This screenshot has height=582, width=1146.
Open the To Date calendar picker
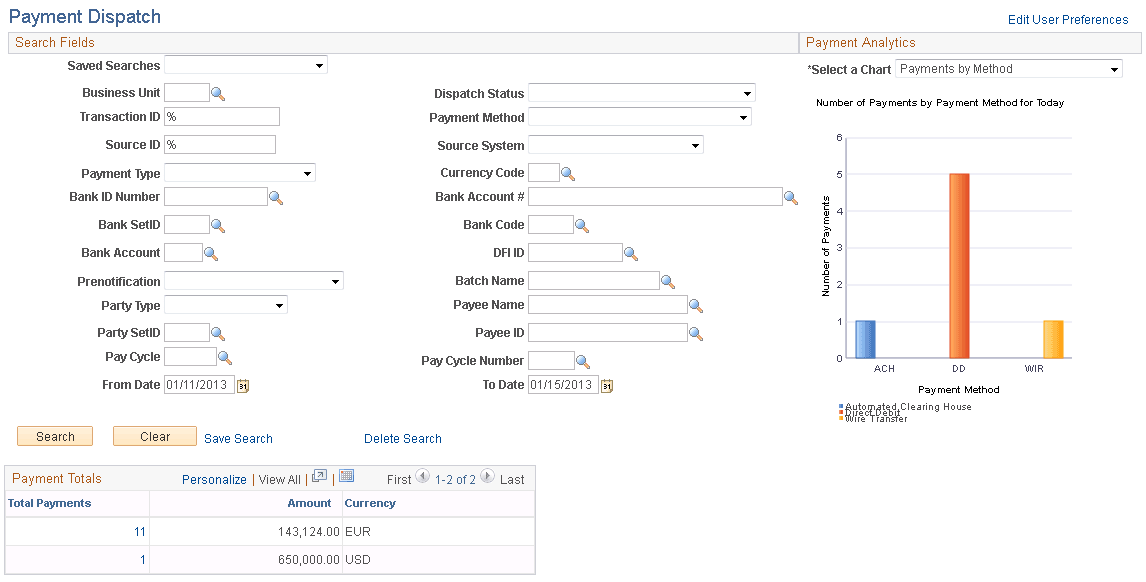coord(605,384)
